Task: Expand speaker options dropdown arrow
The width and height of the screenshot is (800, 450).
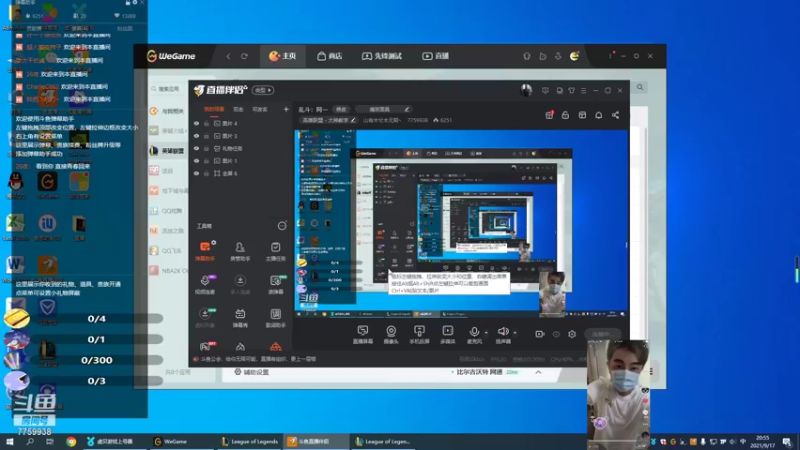Action: point(515,333)
